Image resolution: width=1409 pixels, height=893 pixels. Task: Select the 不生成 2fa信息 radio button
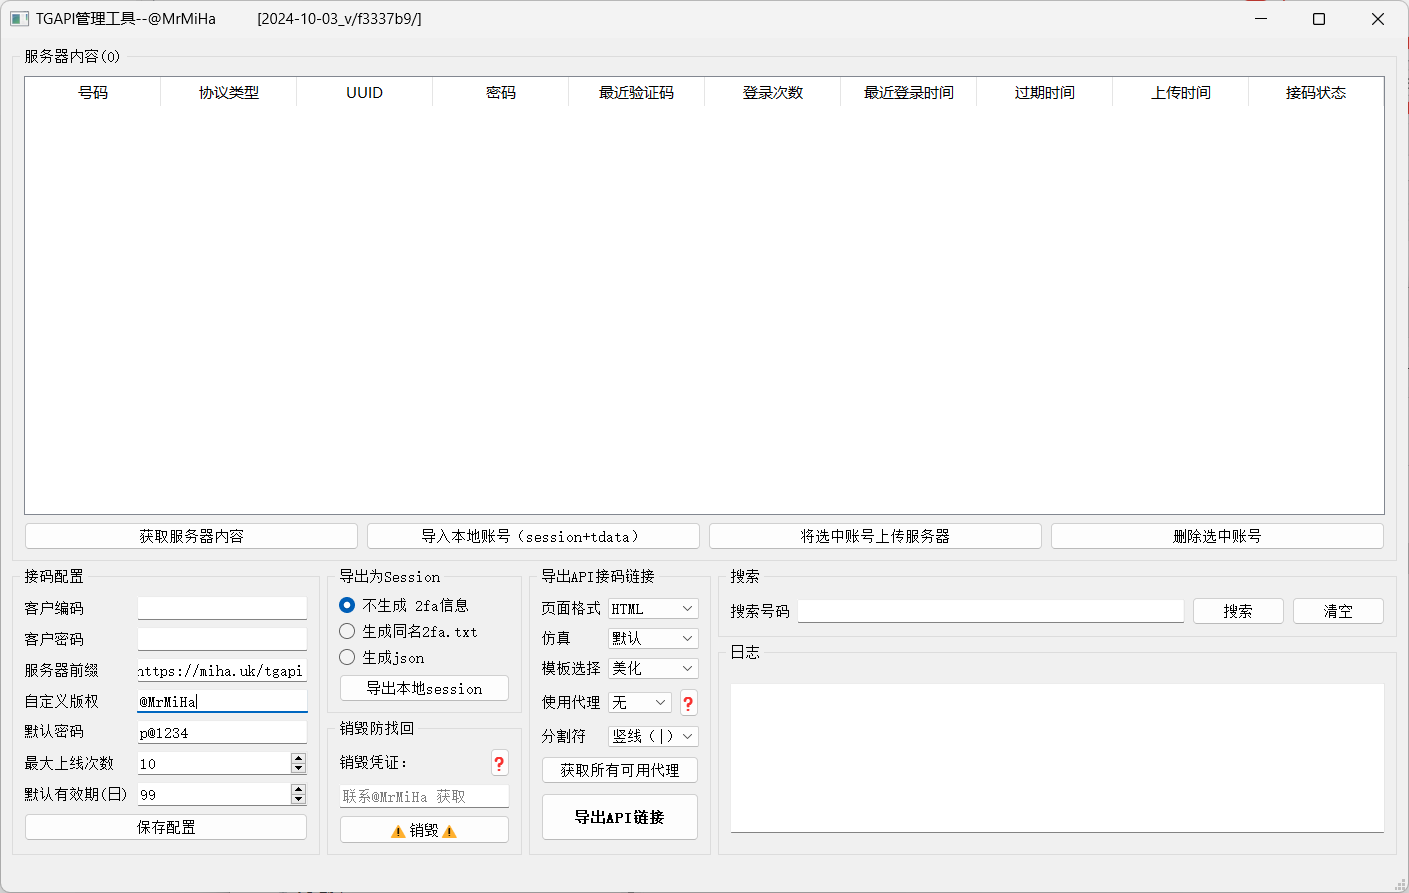pyautogui.click(x=346, y=605)
